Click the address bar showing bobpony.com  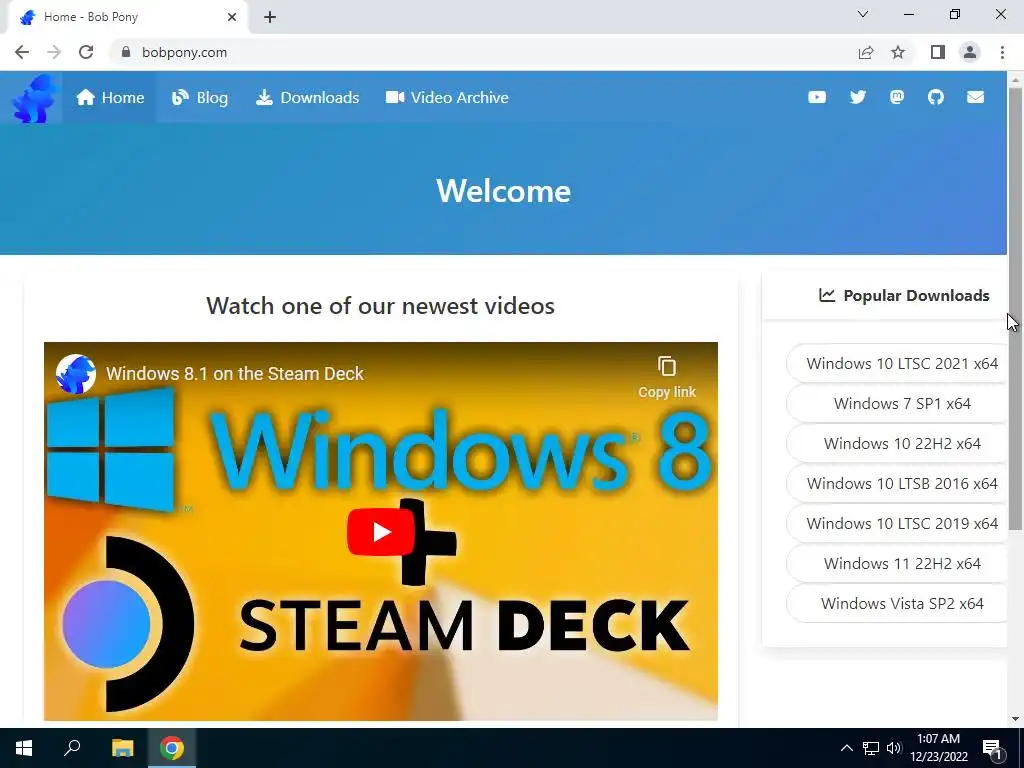coord(483,52)
